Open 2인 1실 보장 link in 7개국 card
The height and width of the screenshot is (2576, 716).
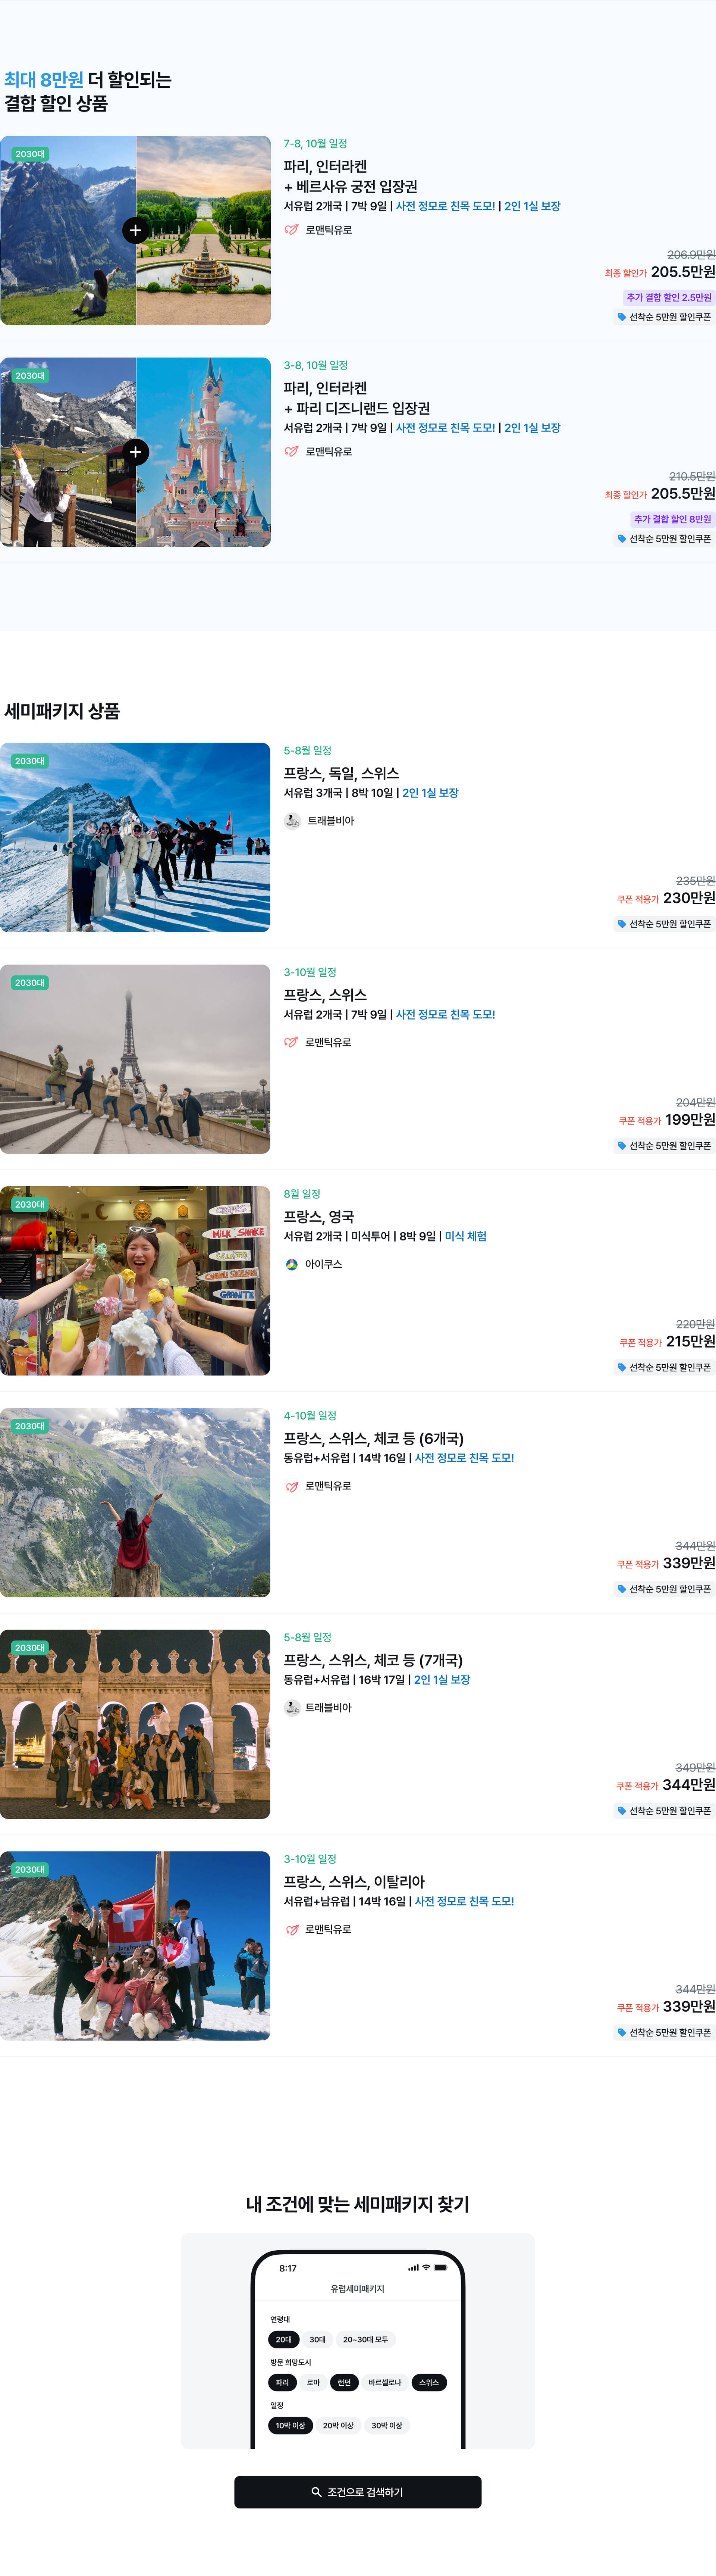(442, 1680)
